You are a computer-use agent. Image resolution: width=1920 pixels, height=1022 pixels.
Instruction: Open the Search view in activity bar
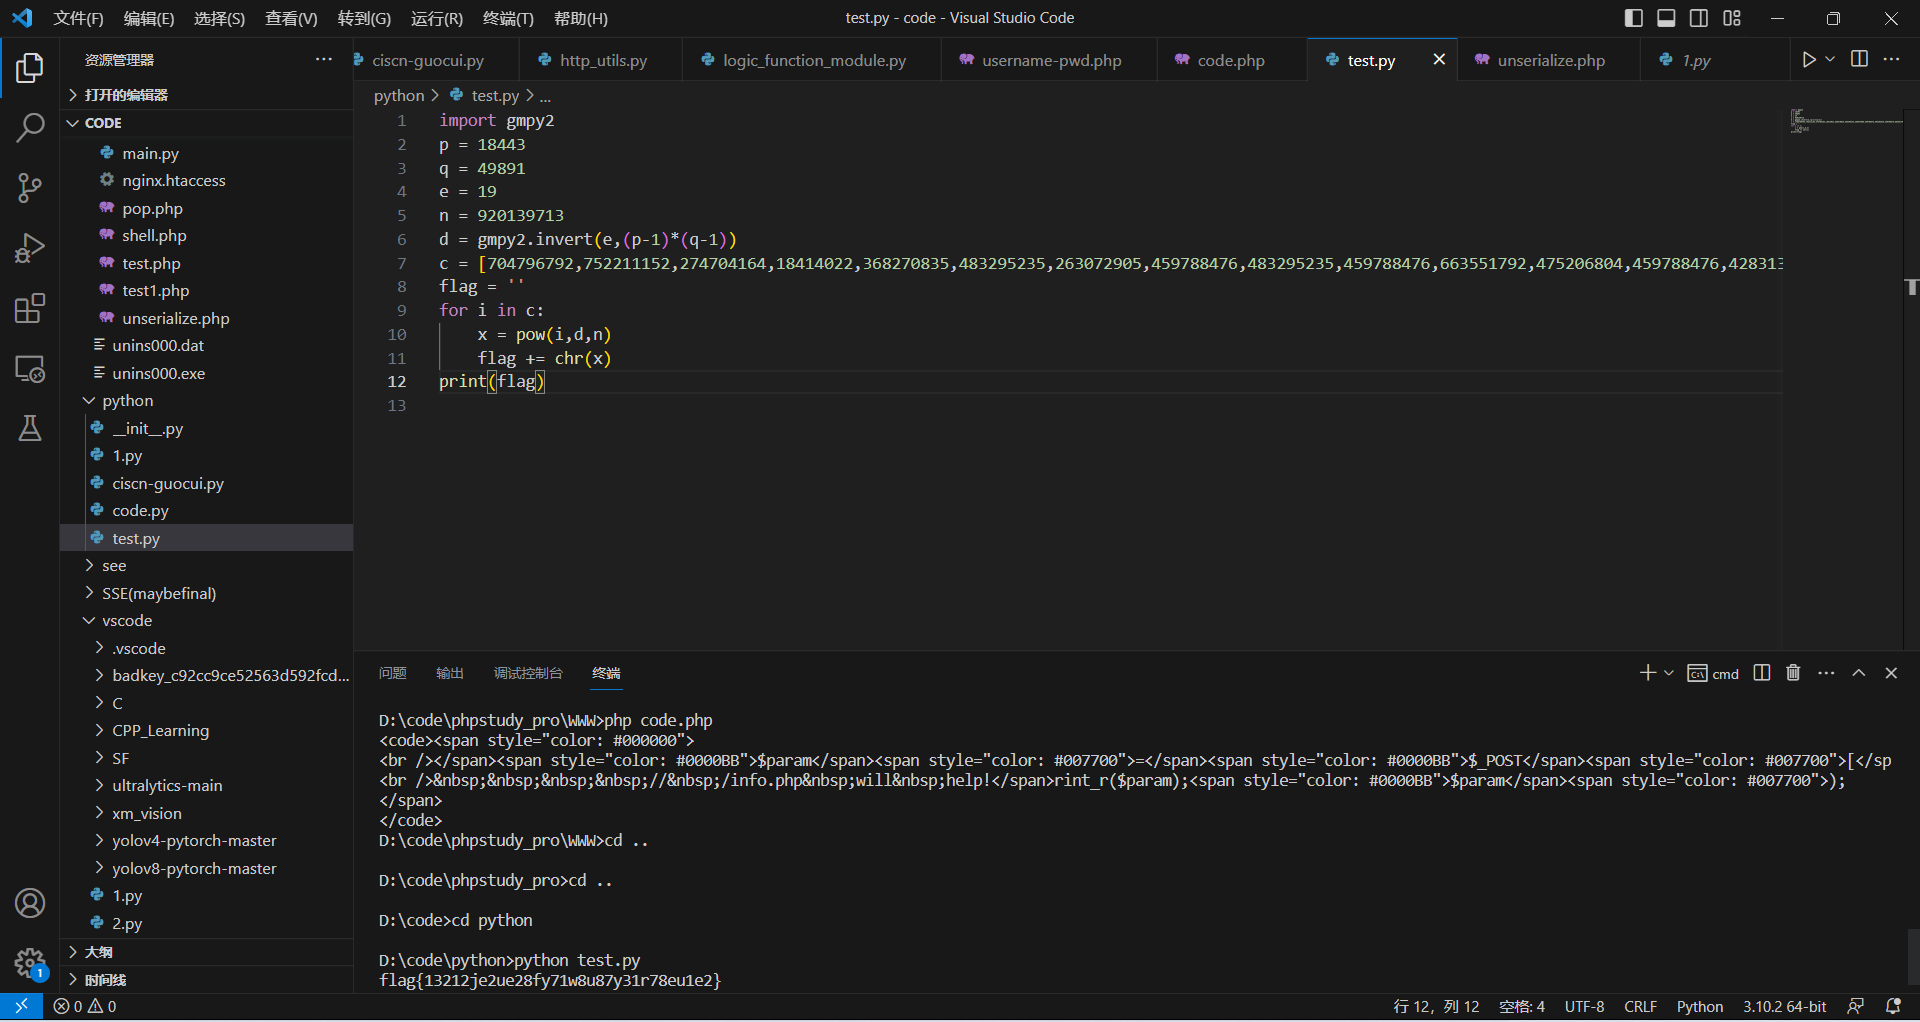tap(30, 127)
